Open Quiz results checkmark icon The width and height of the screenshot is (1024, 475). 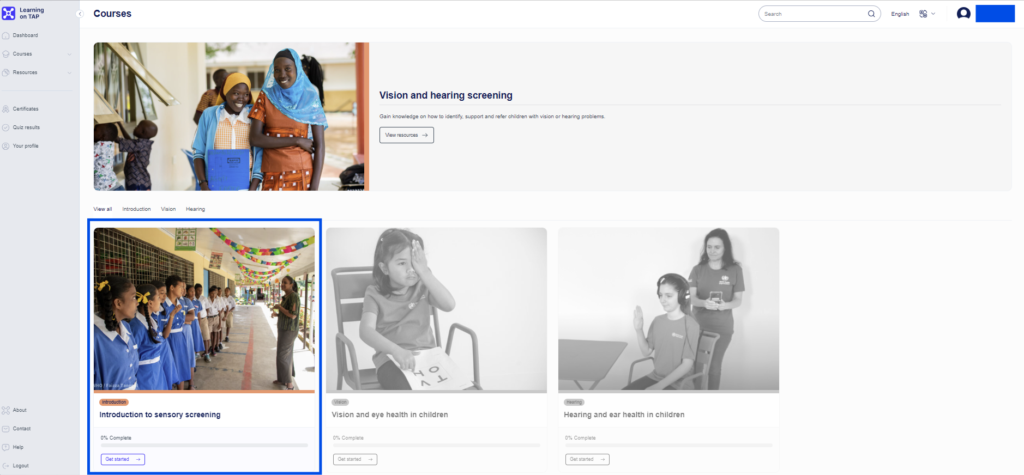(x=6, y=127)
